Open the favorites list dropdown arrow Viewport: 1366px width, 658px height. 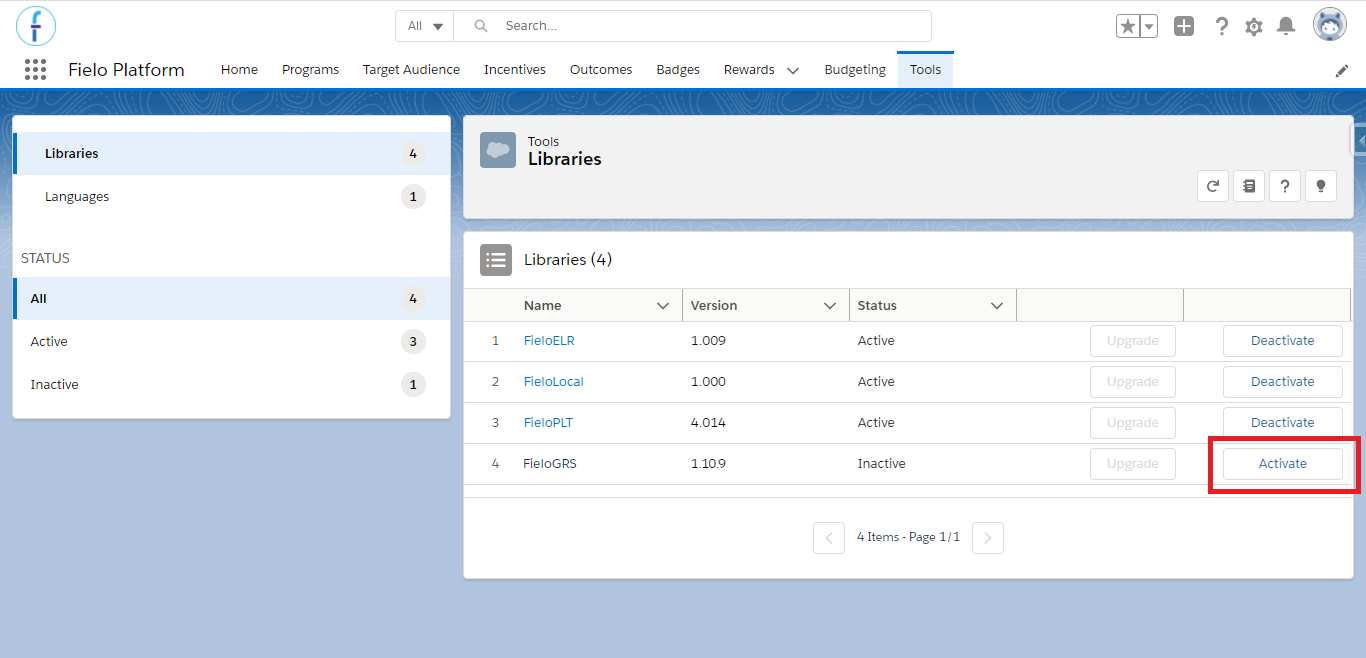[1149, 27]
